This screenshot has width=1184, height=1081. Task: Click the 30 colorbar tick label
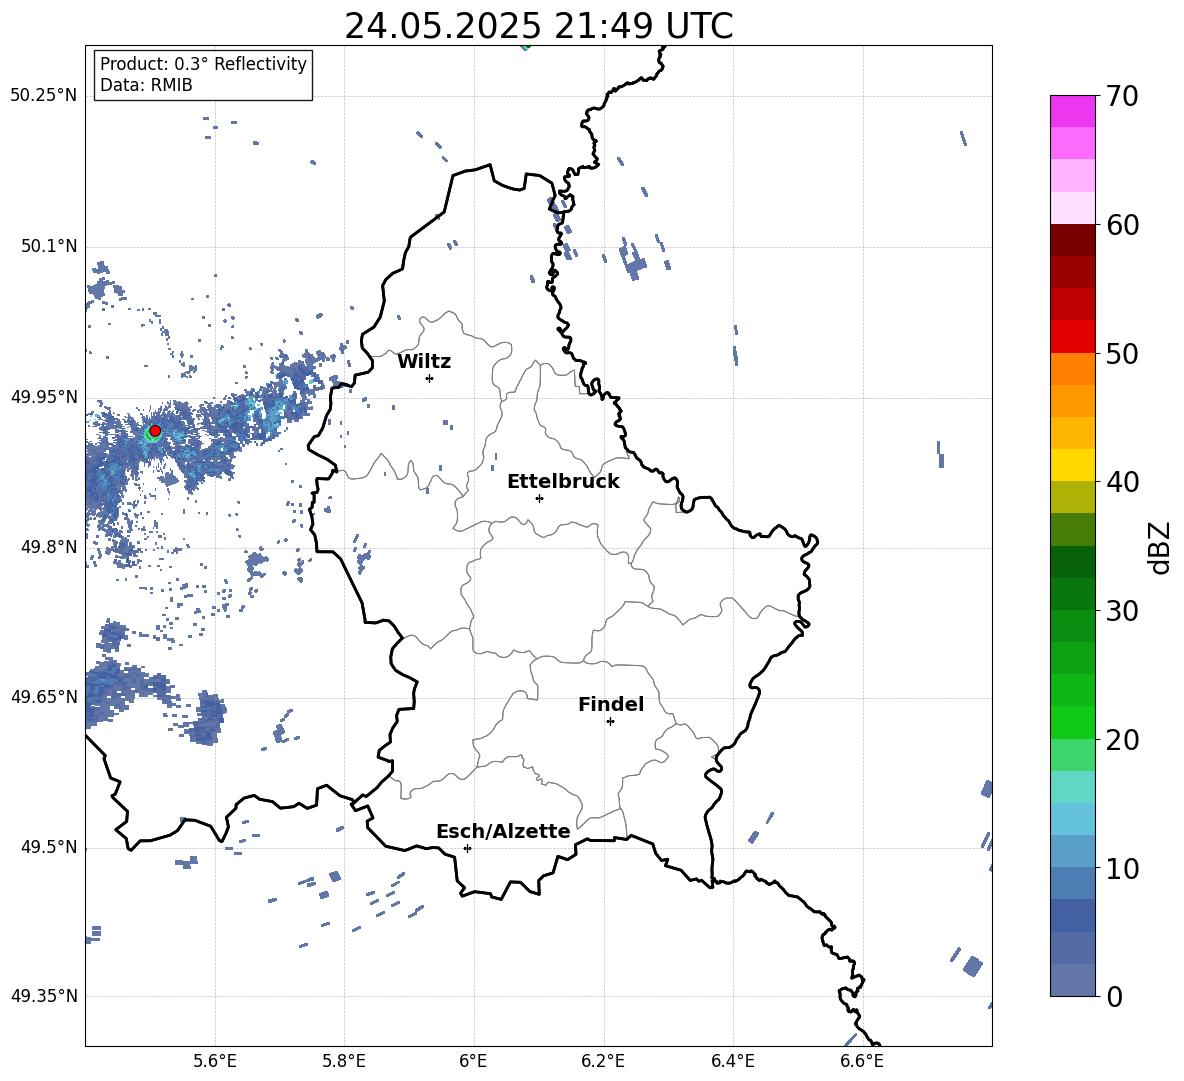[1121, 611]
